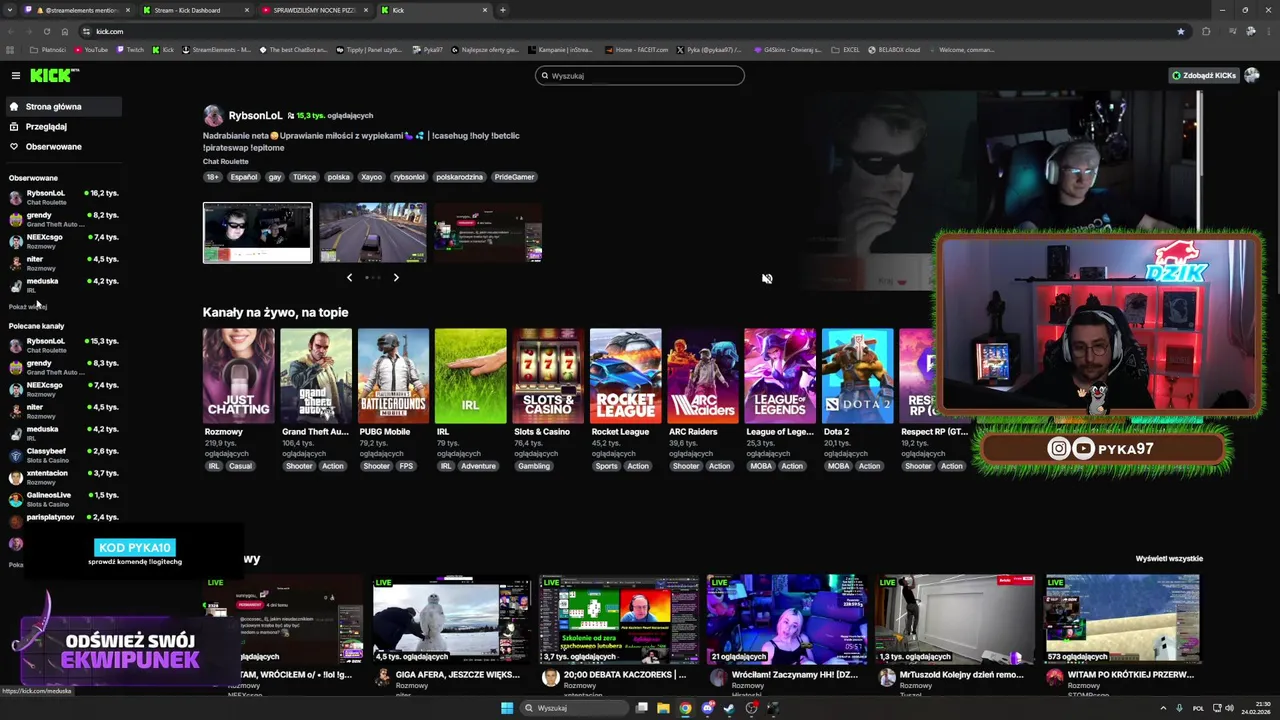This screenshot has width=1280, height=720.
Task: Open Discord from the taskbar
Action: click(707, 708)
